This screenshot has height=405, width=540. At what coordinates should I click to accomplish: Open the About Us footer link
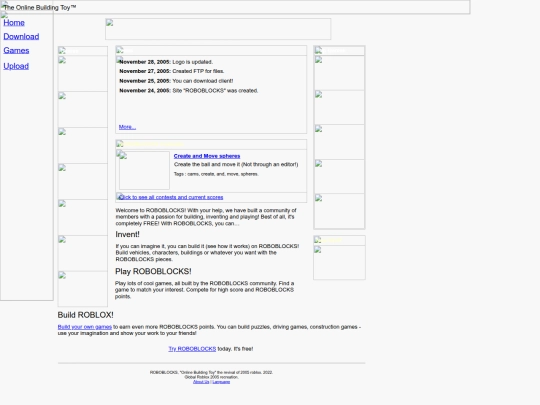point(201,382)
